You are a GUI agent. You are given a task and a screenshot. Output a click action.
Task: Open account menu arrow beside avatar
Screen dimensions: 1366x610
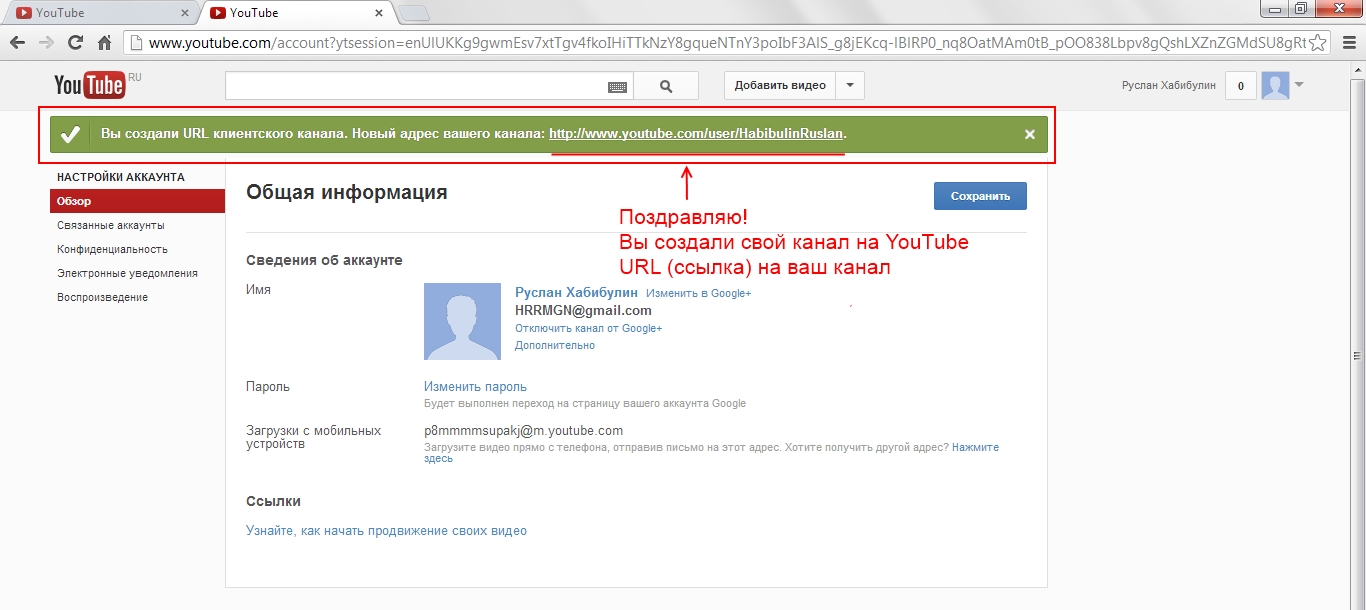point(1299,85)
